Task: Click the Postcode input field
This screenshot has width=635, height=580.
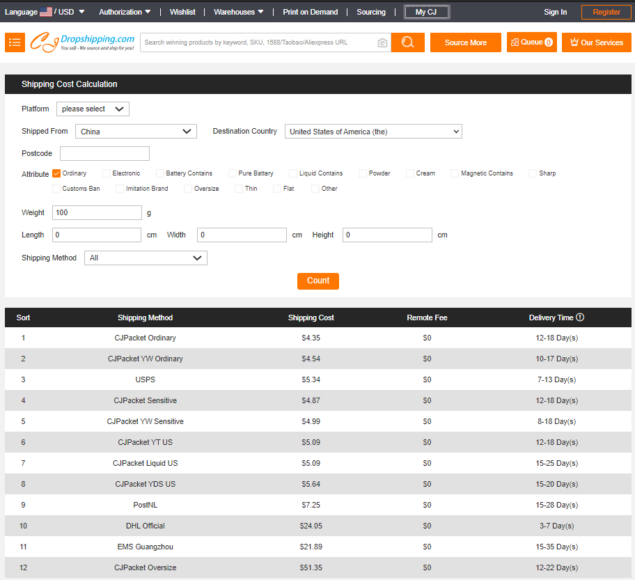Action: (x=105, y=154)
